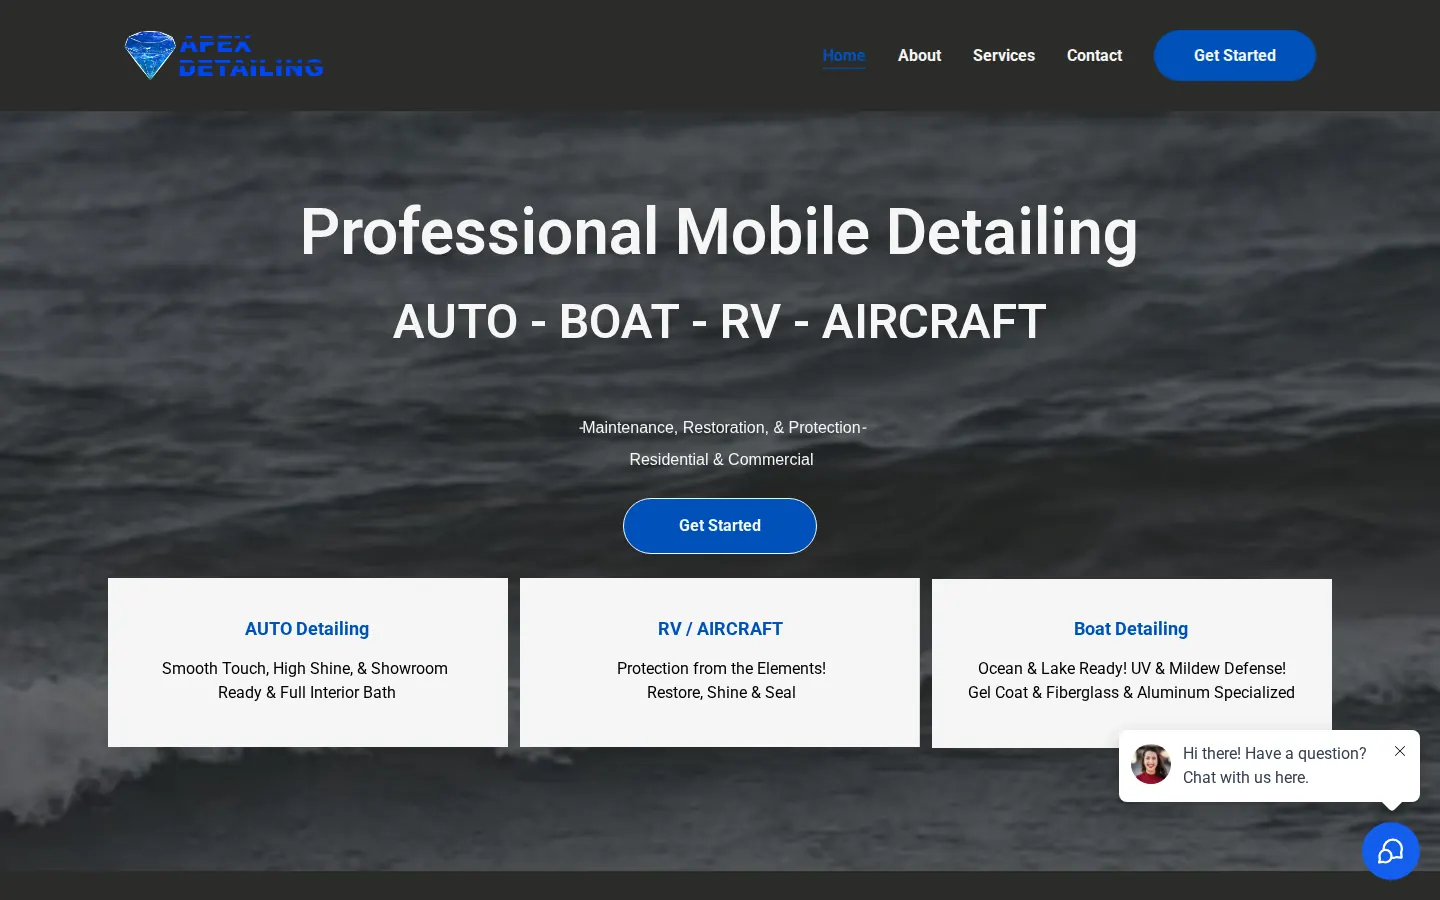
Task: Click the Apex Detailing logo text
Action: coord(251,56)
